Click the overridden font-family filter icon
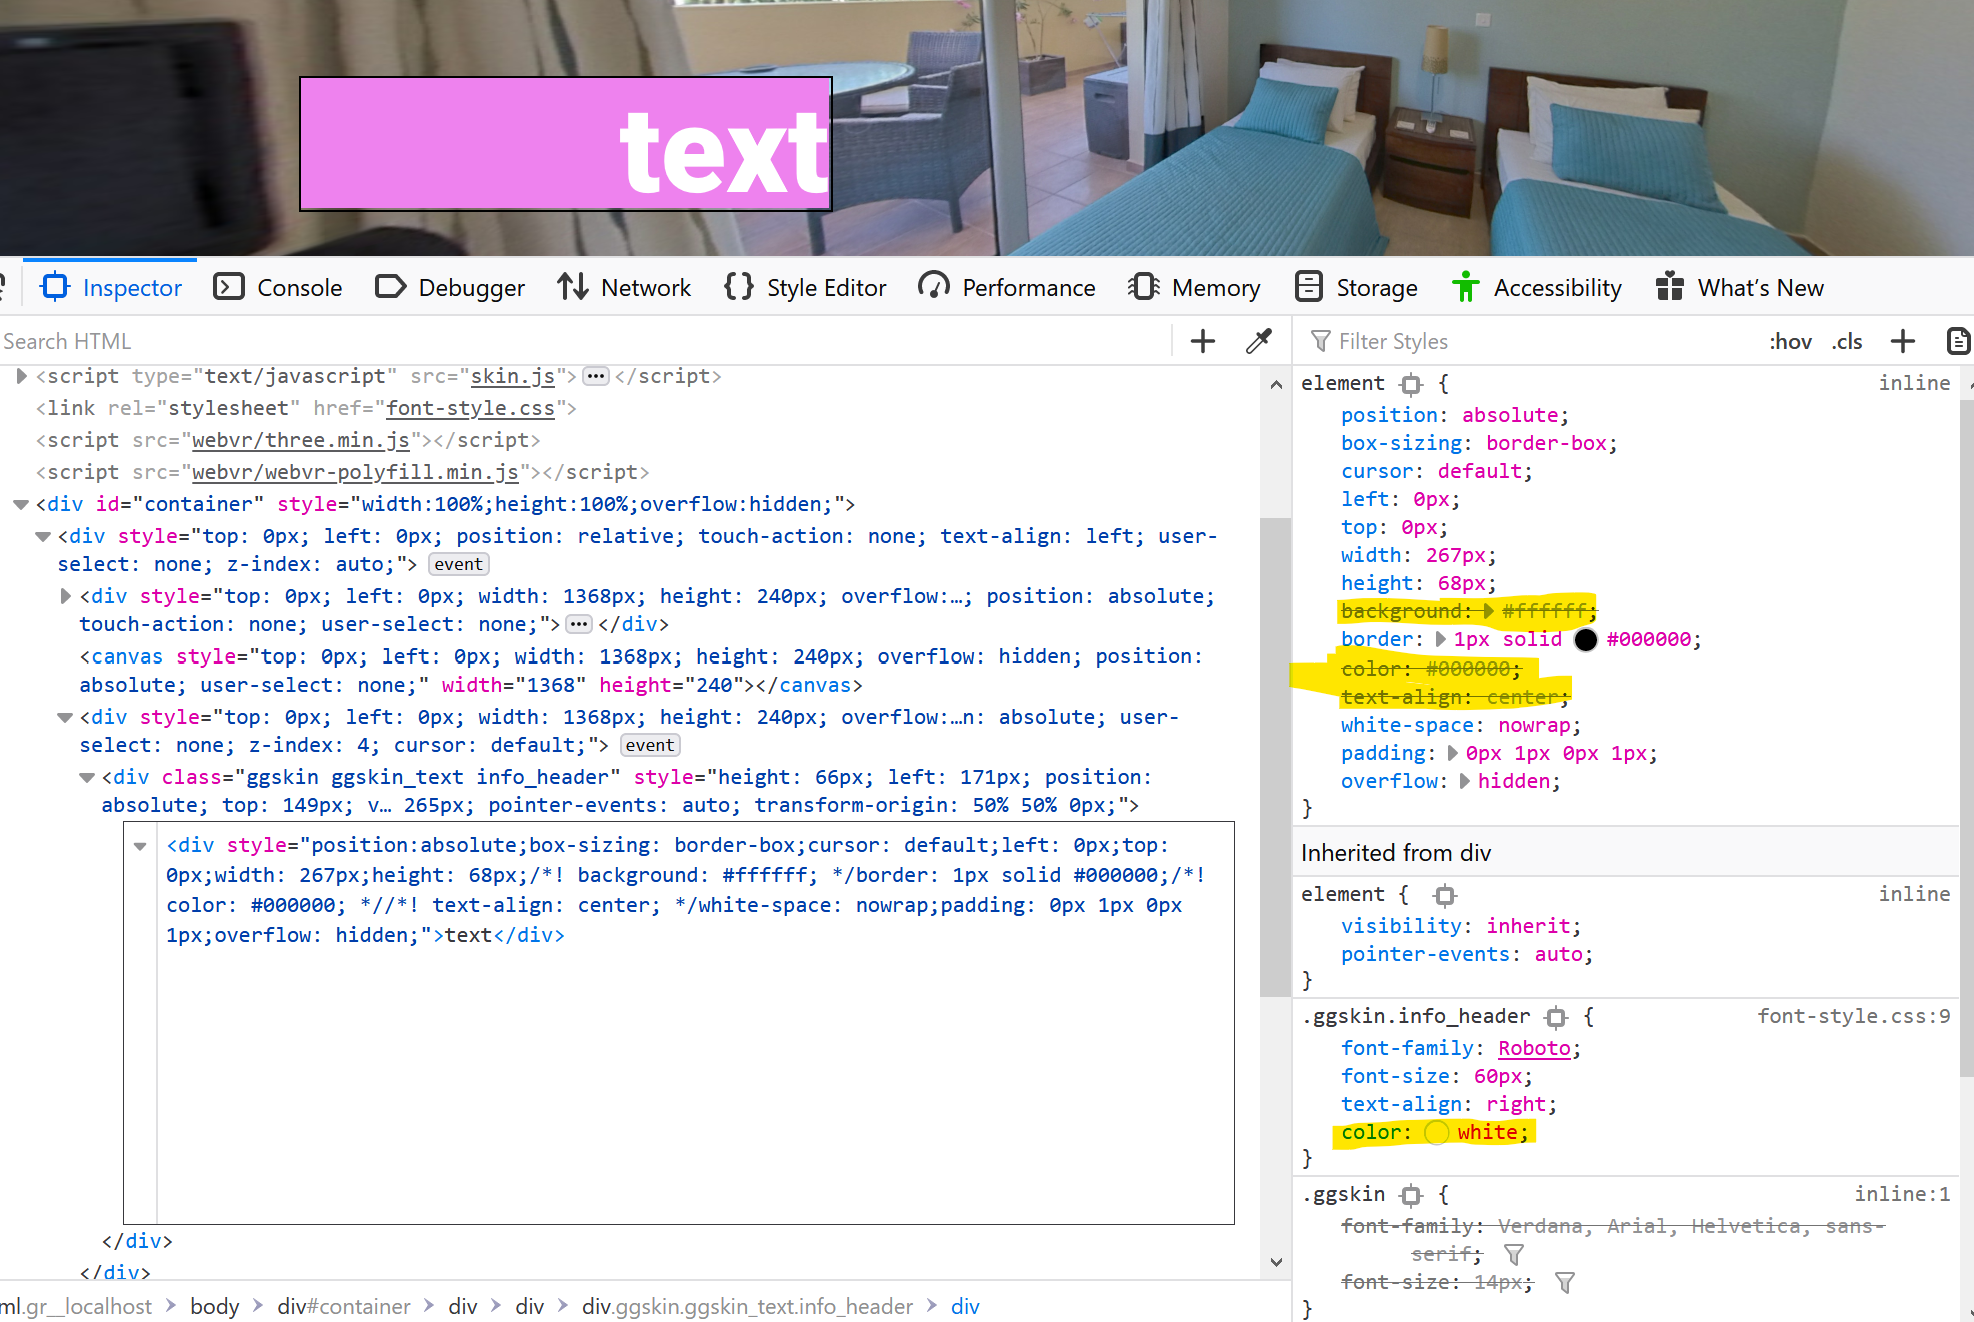This screenshot has width=1974, height=1322. tap(1514, 1254)
